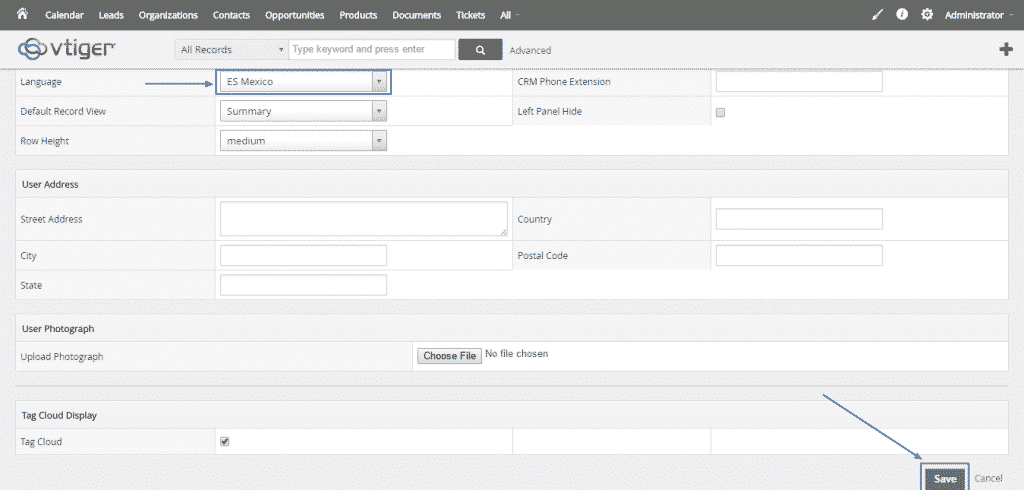Expand the Administrator user menu
1024x490 pixels.
[x=977, y=15]
